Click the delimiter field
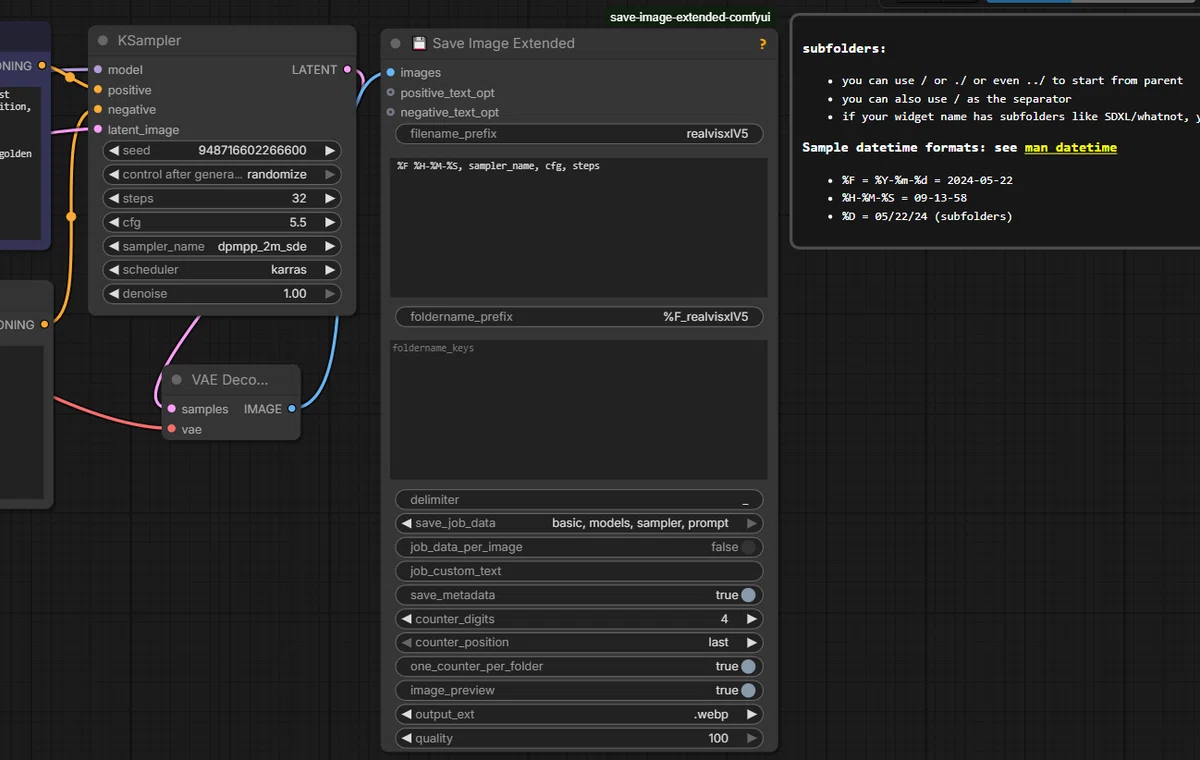The image size is (1200, 760). 579,500
